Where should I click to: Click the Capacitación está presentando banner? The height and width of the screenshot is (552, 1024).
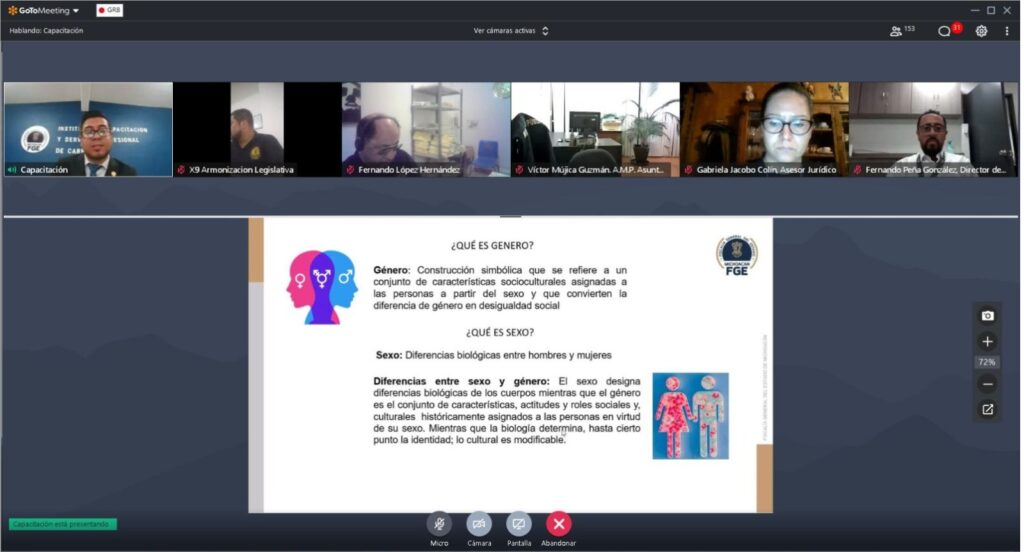pos(63,524)
